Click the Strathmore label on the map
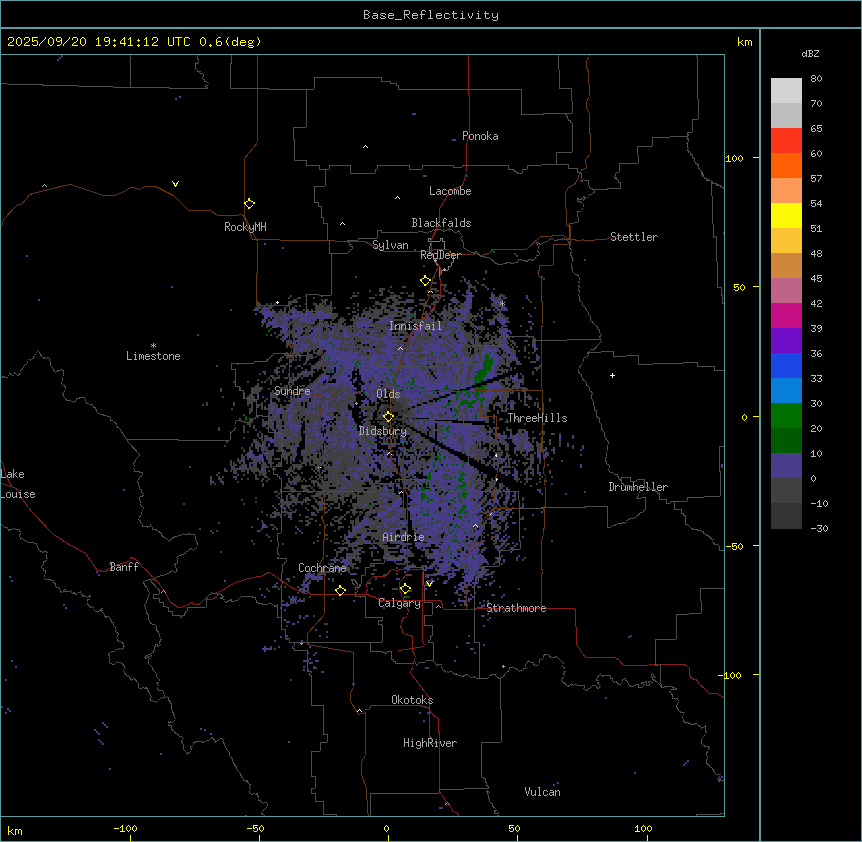 point(516,608)
